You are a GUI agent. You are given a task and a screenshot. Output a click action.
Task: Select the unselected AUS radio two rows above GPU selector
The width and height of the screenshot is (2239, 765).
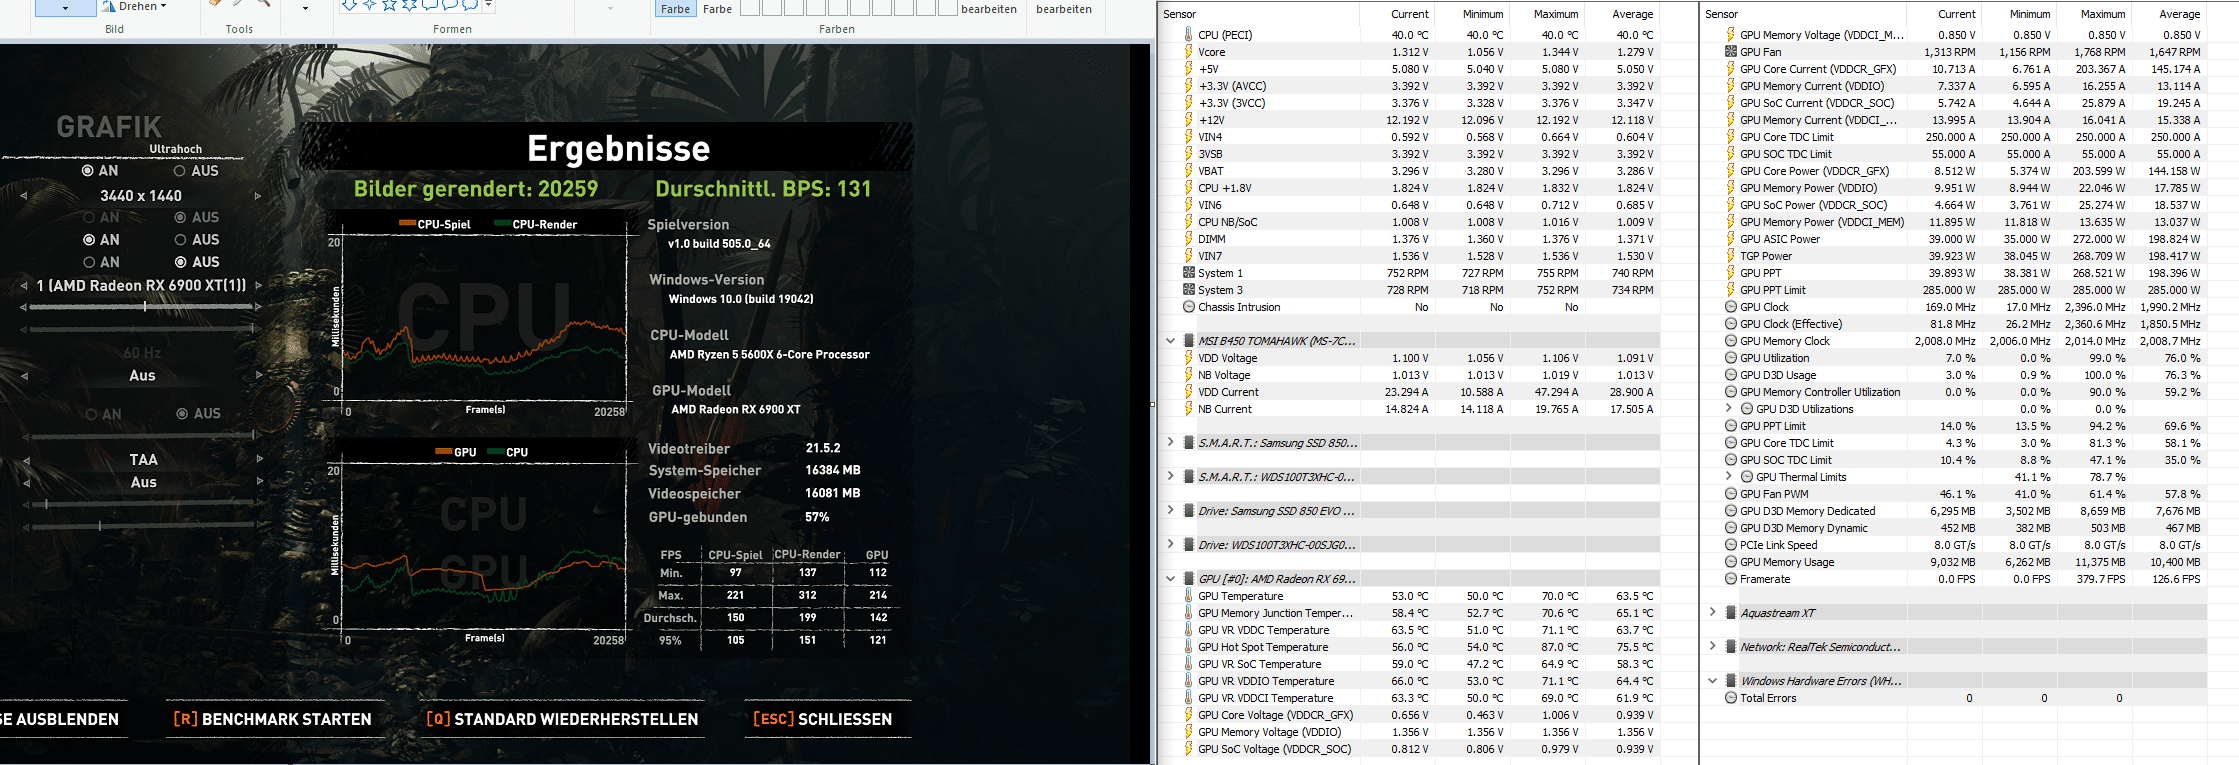pyautogui.click(x=180, y=240)
